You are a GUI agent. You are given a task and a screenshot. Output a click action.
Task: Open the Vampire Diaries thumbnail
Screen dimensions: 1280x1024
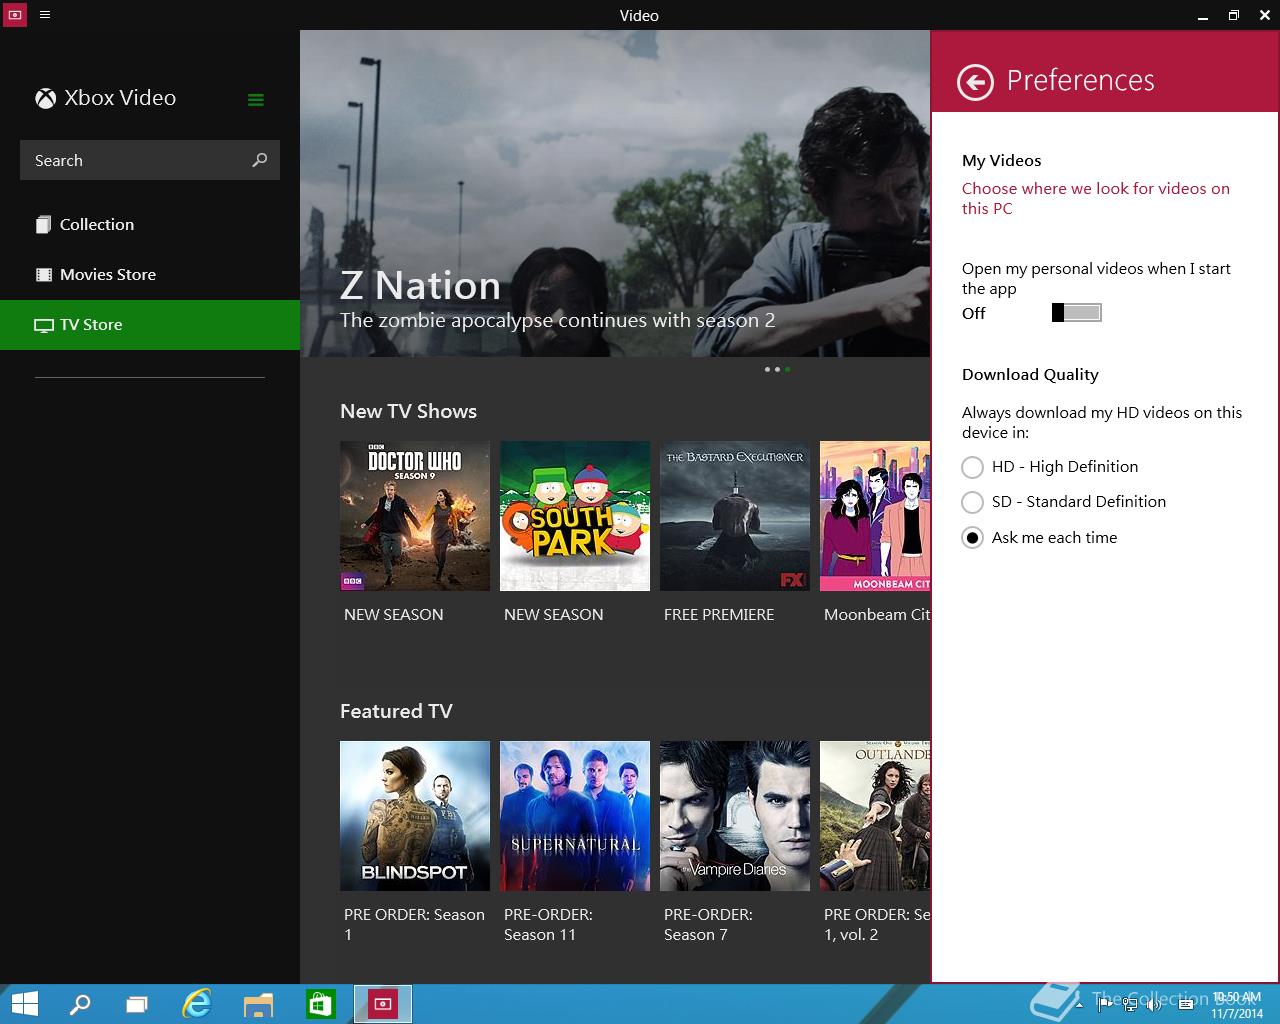735,816
